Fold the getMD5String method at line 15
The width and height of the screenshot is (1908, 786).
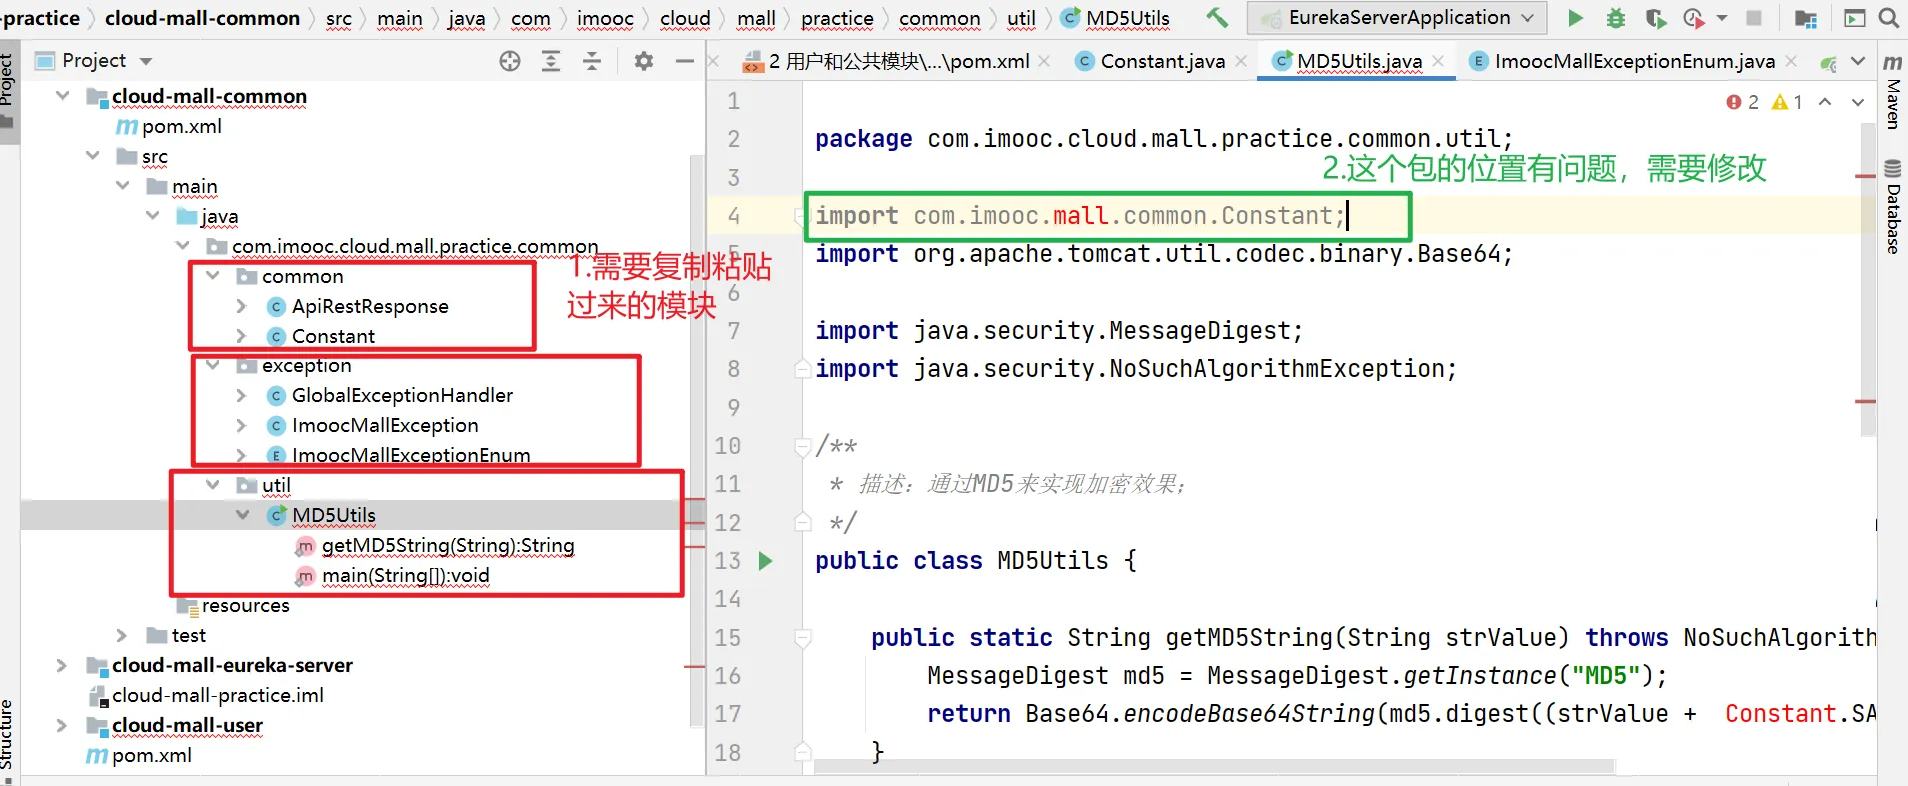pyautogui.click(x=802, y=637)
